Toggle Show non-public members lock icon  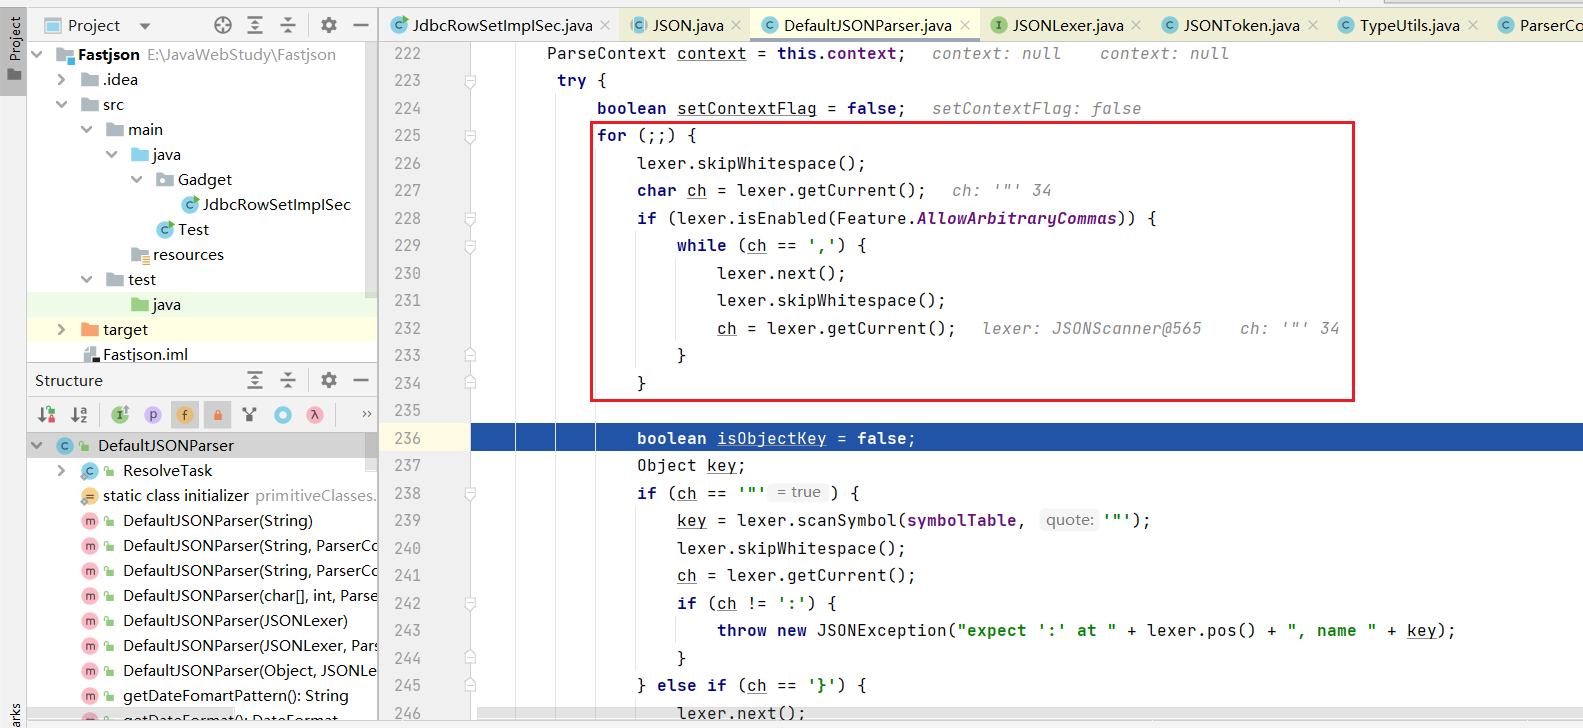click(x=217, y=414)
